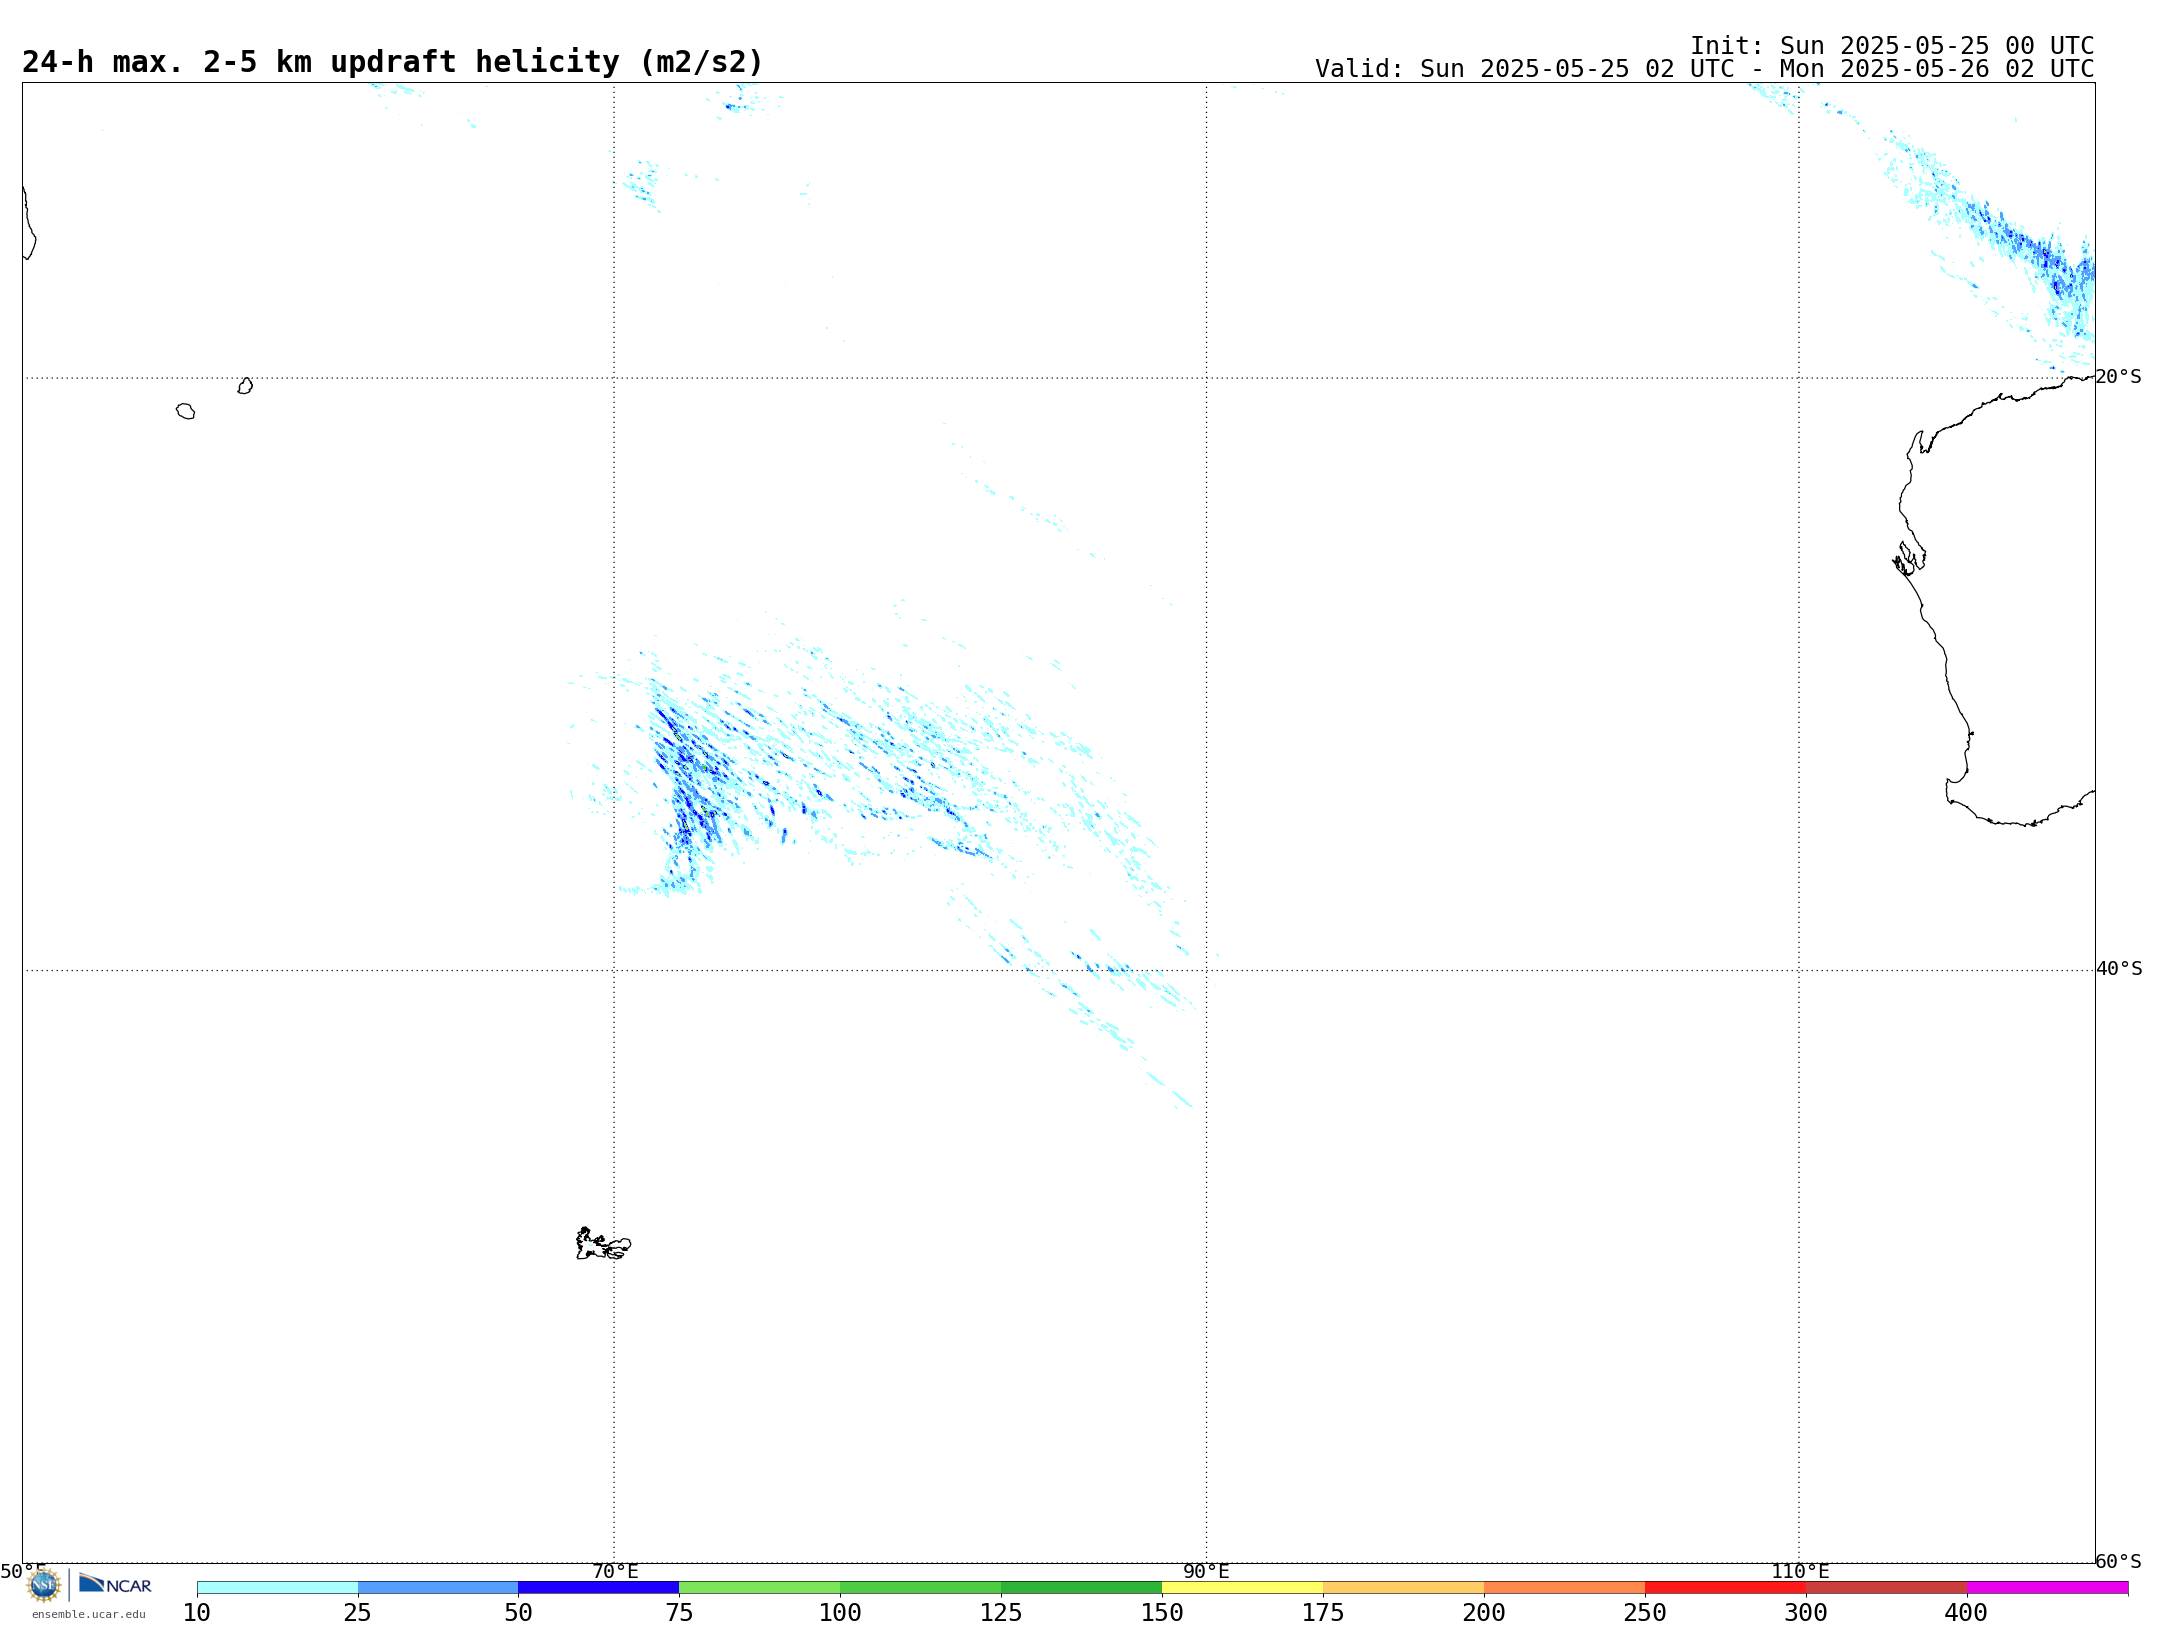Open the ensemble.ucar.edu link text
The width and height of the screenshot is (2160, 1626).
pyautogui.click(x=88, y=1614)
